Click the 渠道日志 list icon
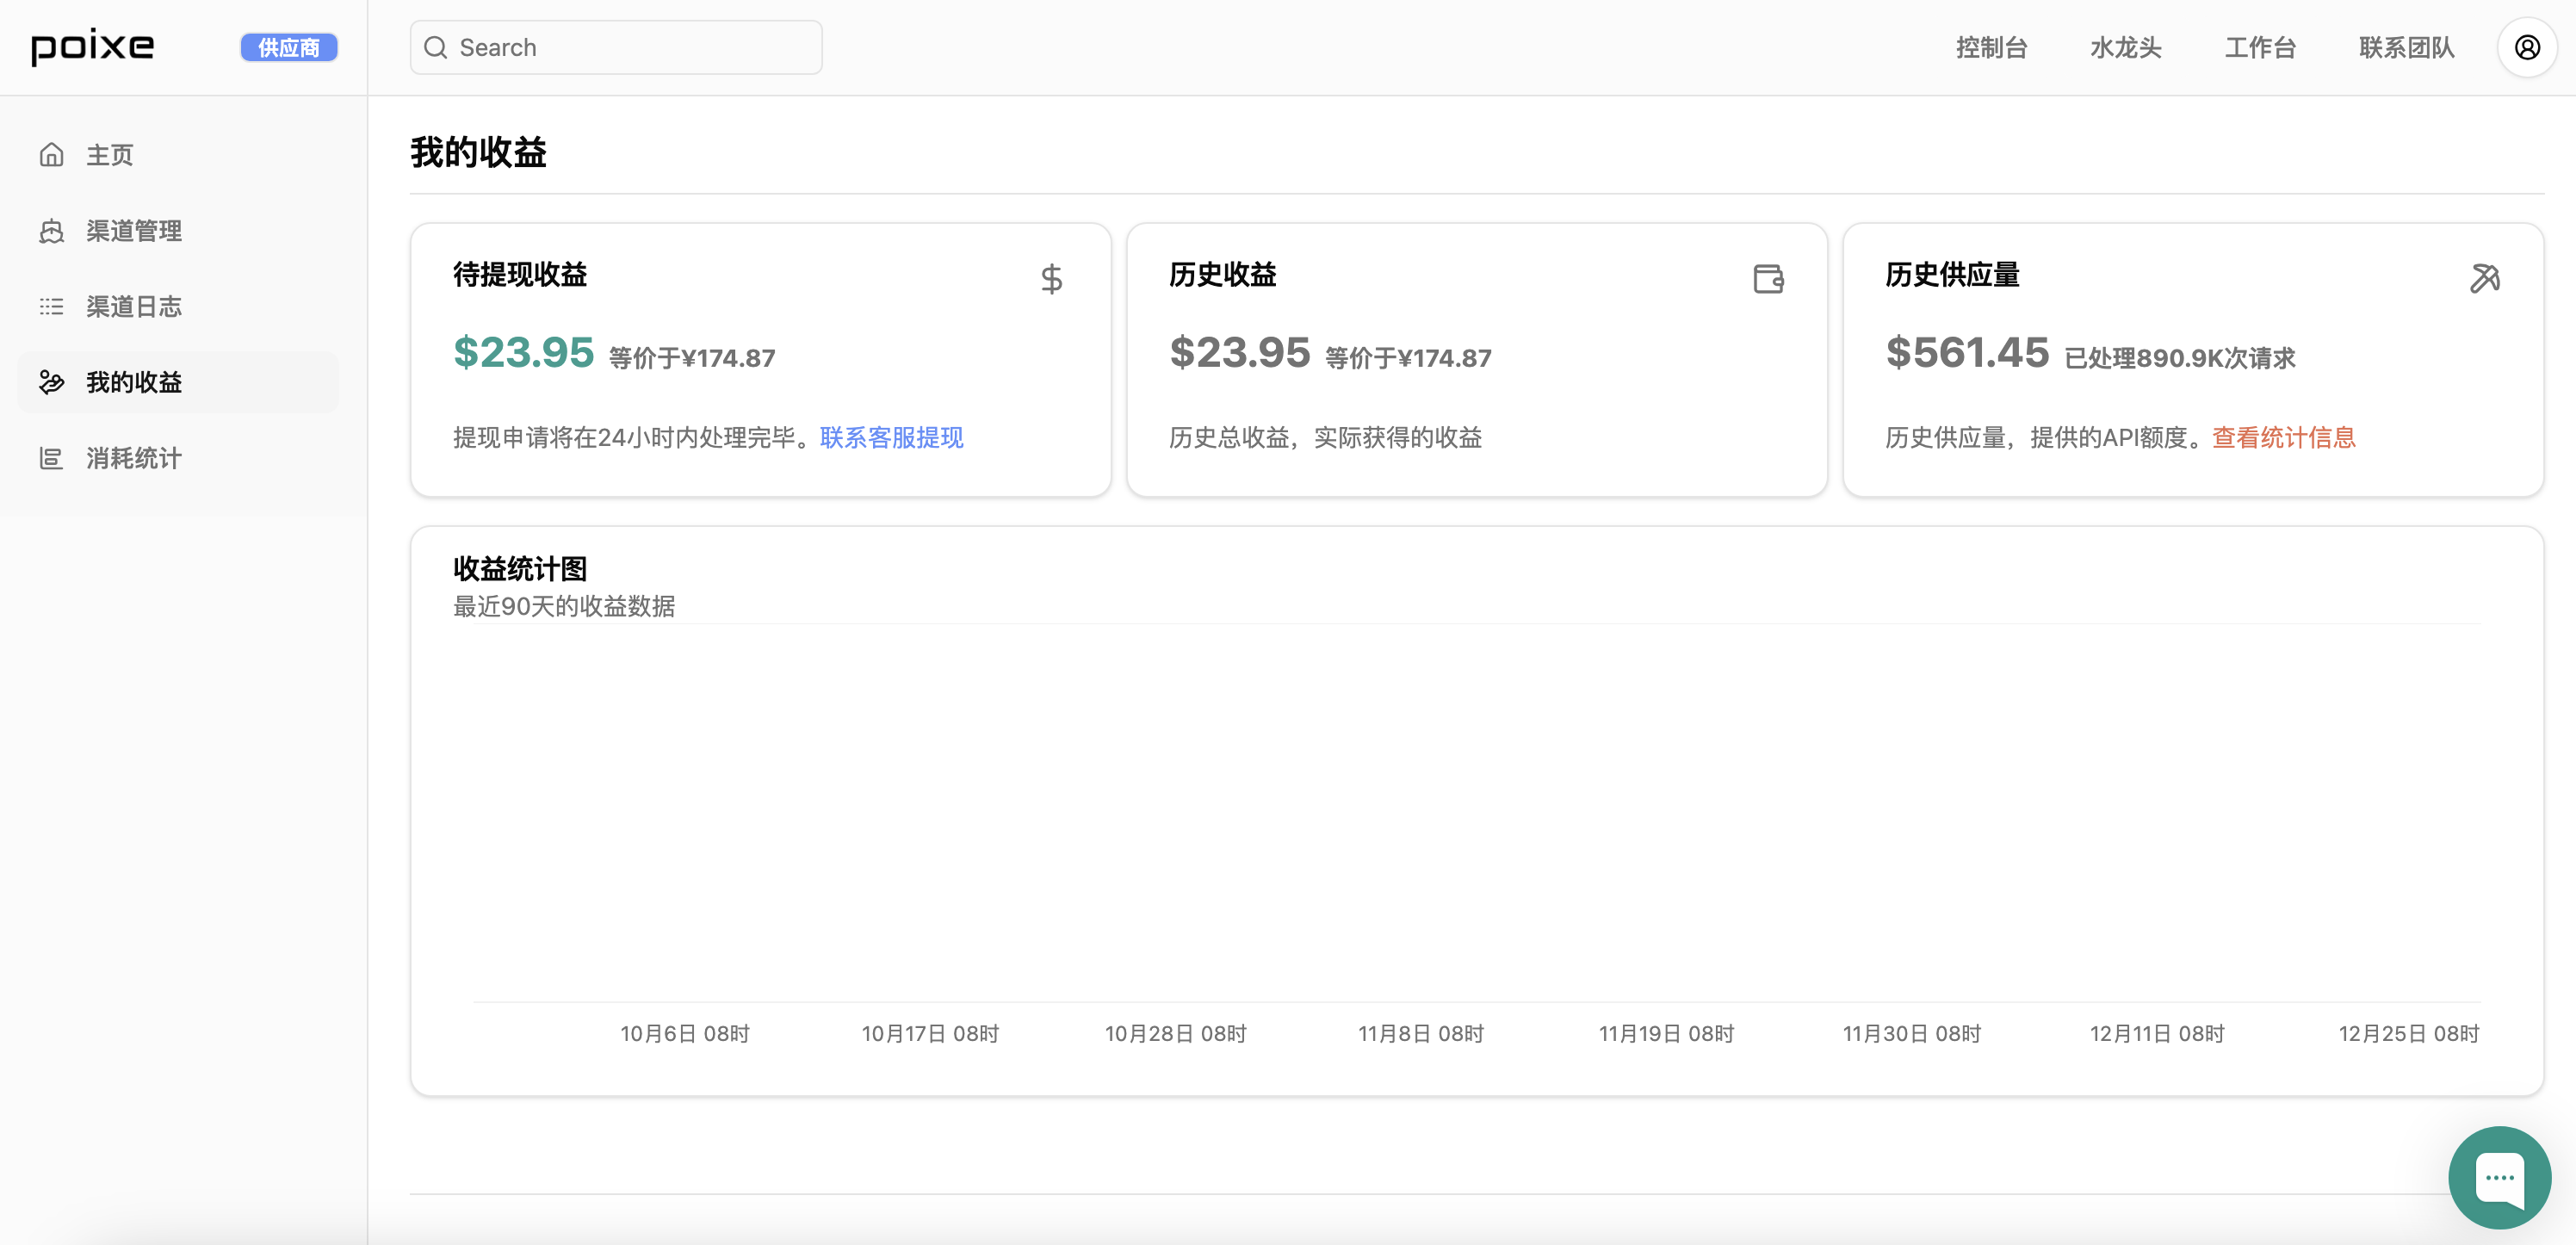Screen dimensions: 2576x1245 51,306
